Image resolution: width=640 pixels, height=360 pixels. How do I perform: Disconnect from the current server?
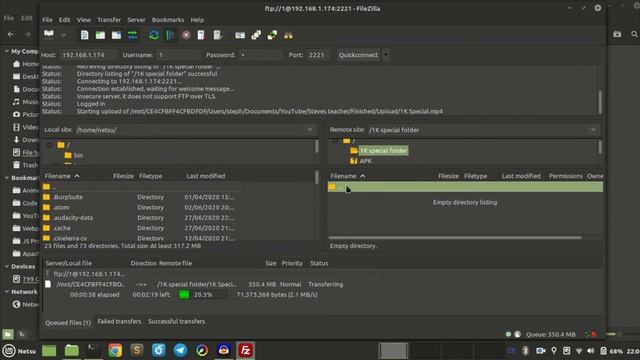click(201, 35)
